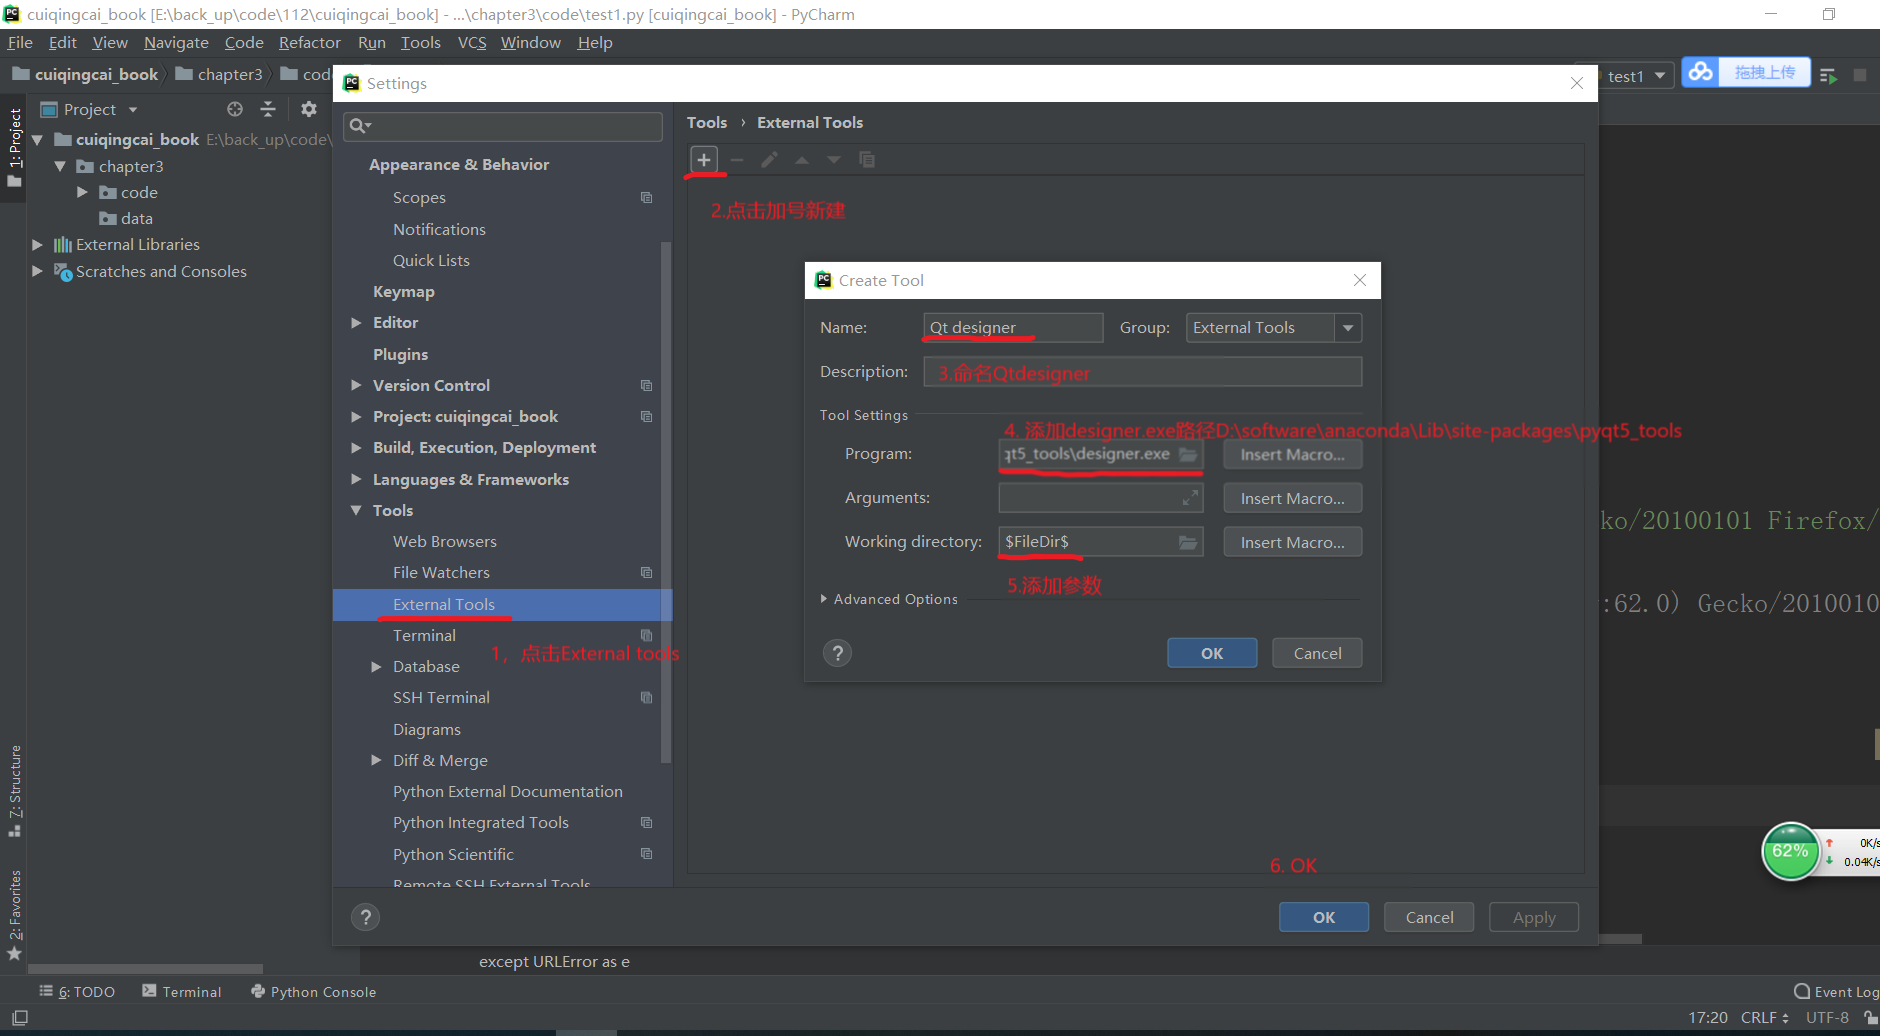
Task: Open the Help menu
Action: click(594, 42)
